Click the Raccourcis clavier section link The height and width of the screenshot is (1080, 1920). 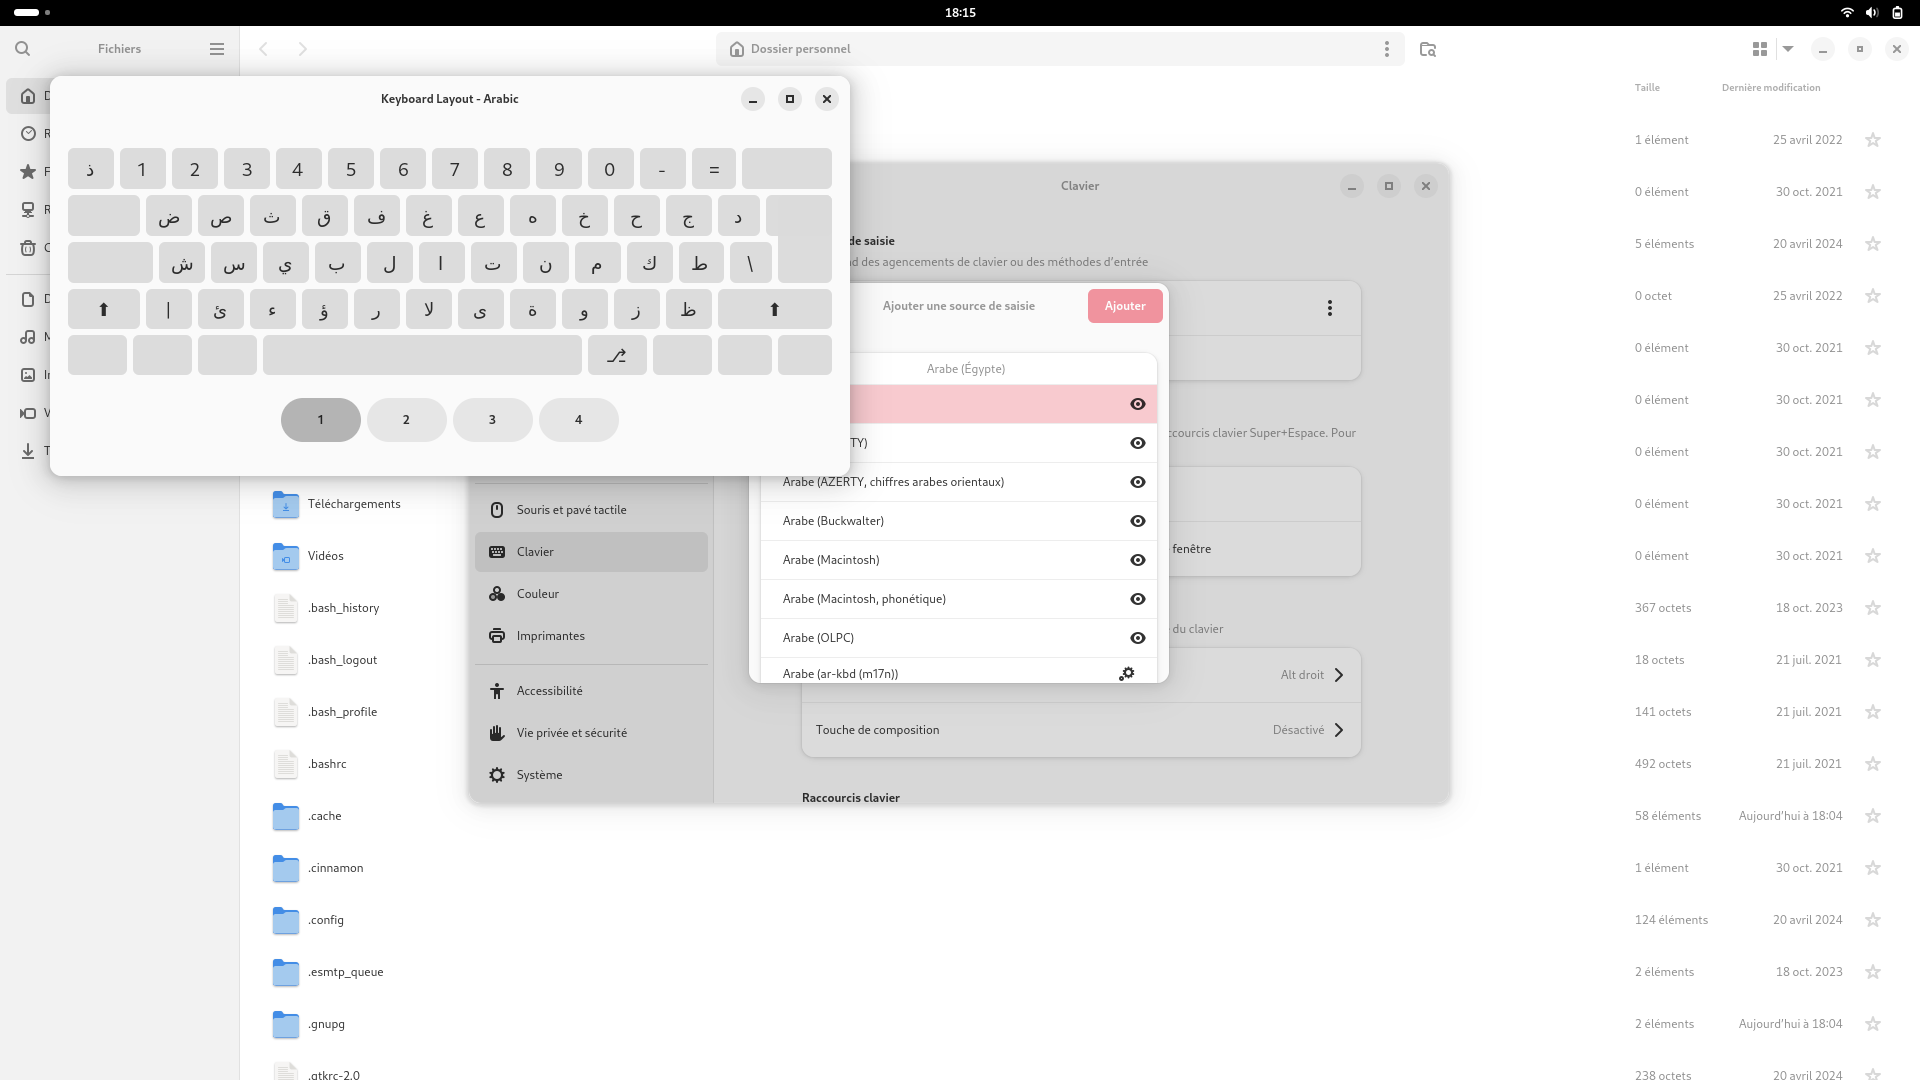(x=851, y=796)
